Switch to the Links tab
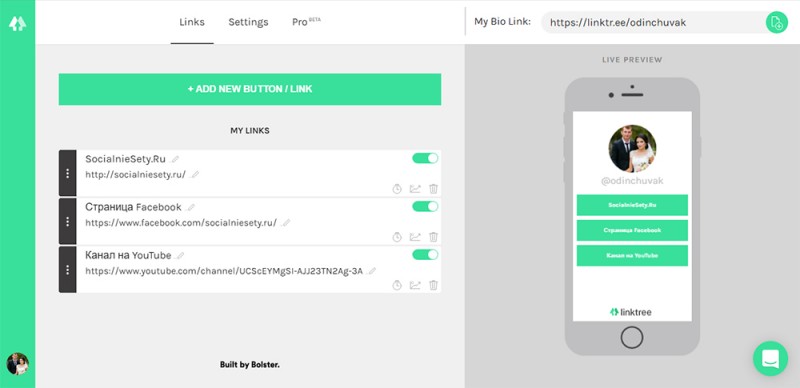 (192, 22)
